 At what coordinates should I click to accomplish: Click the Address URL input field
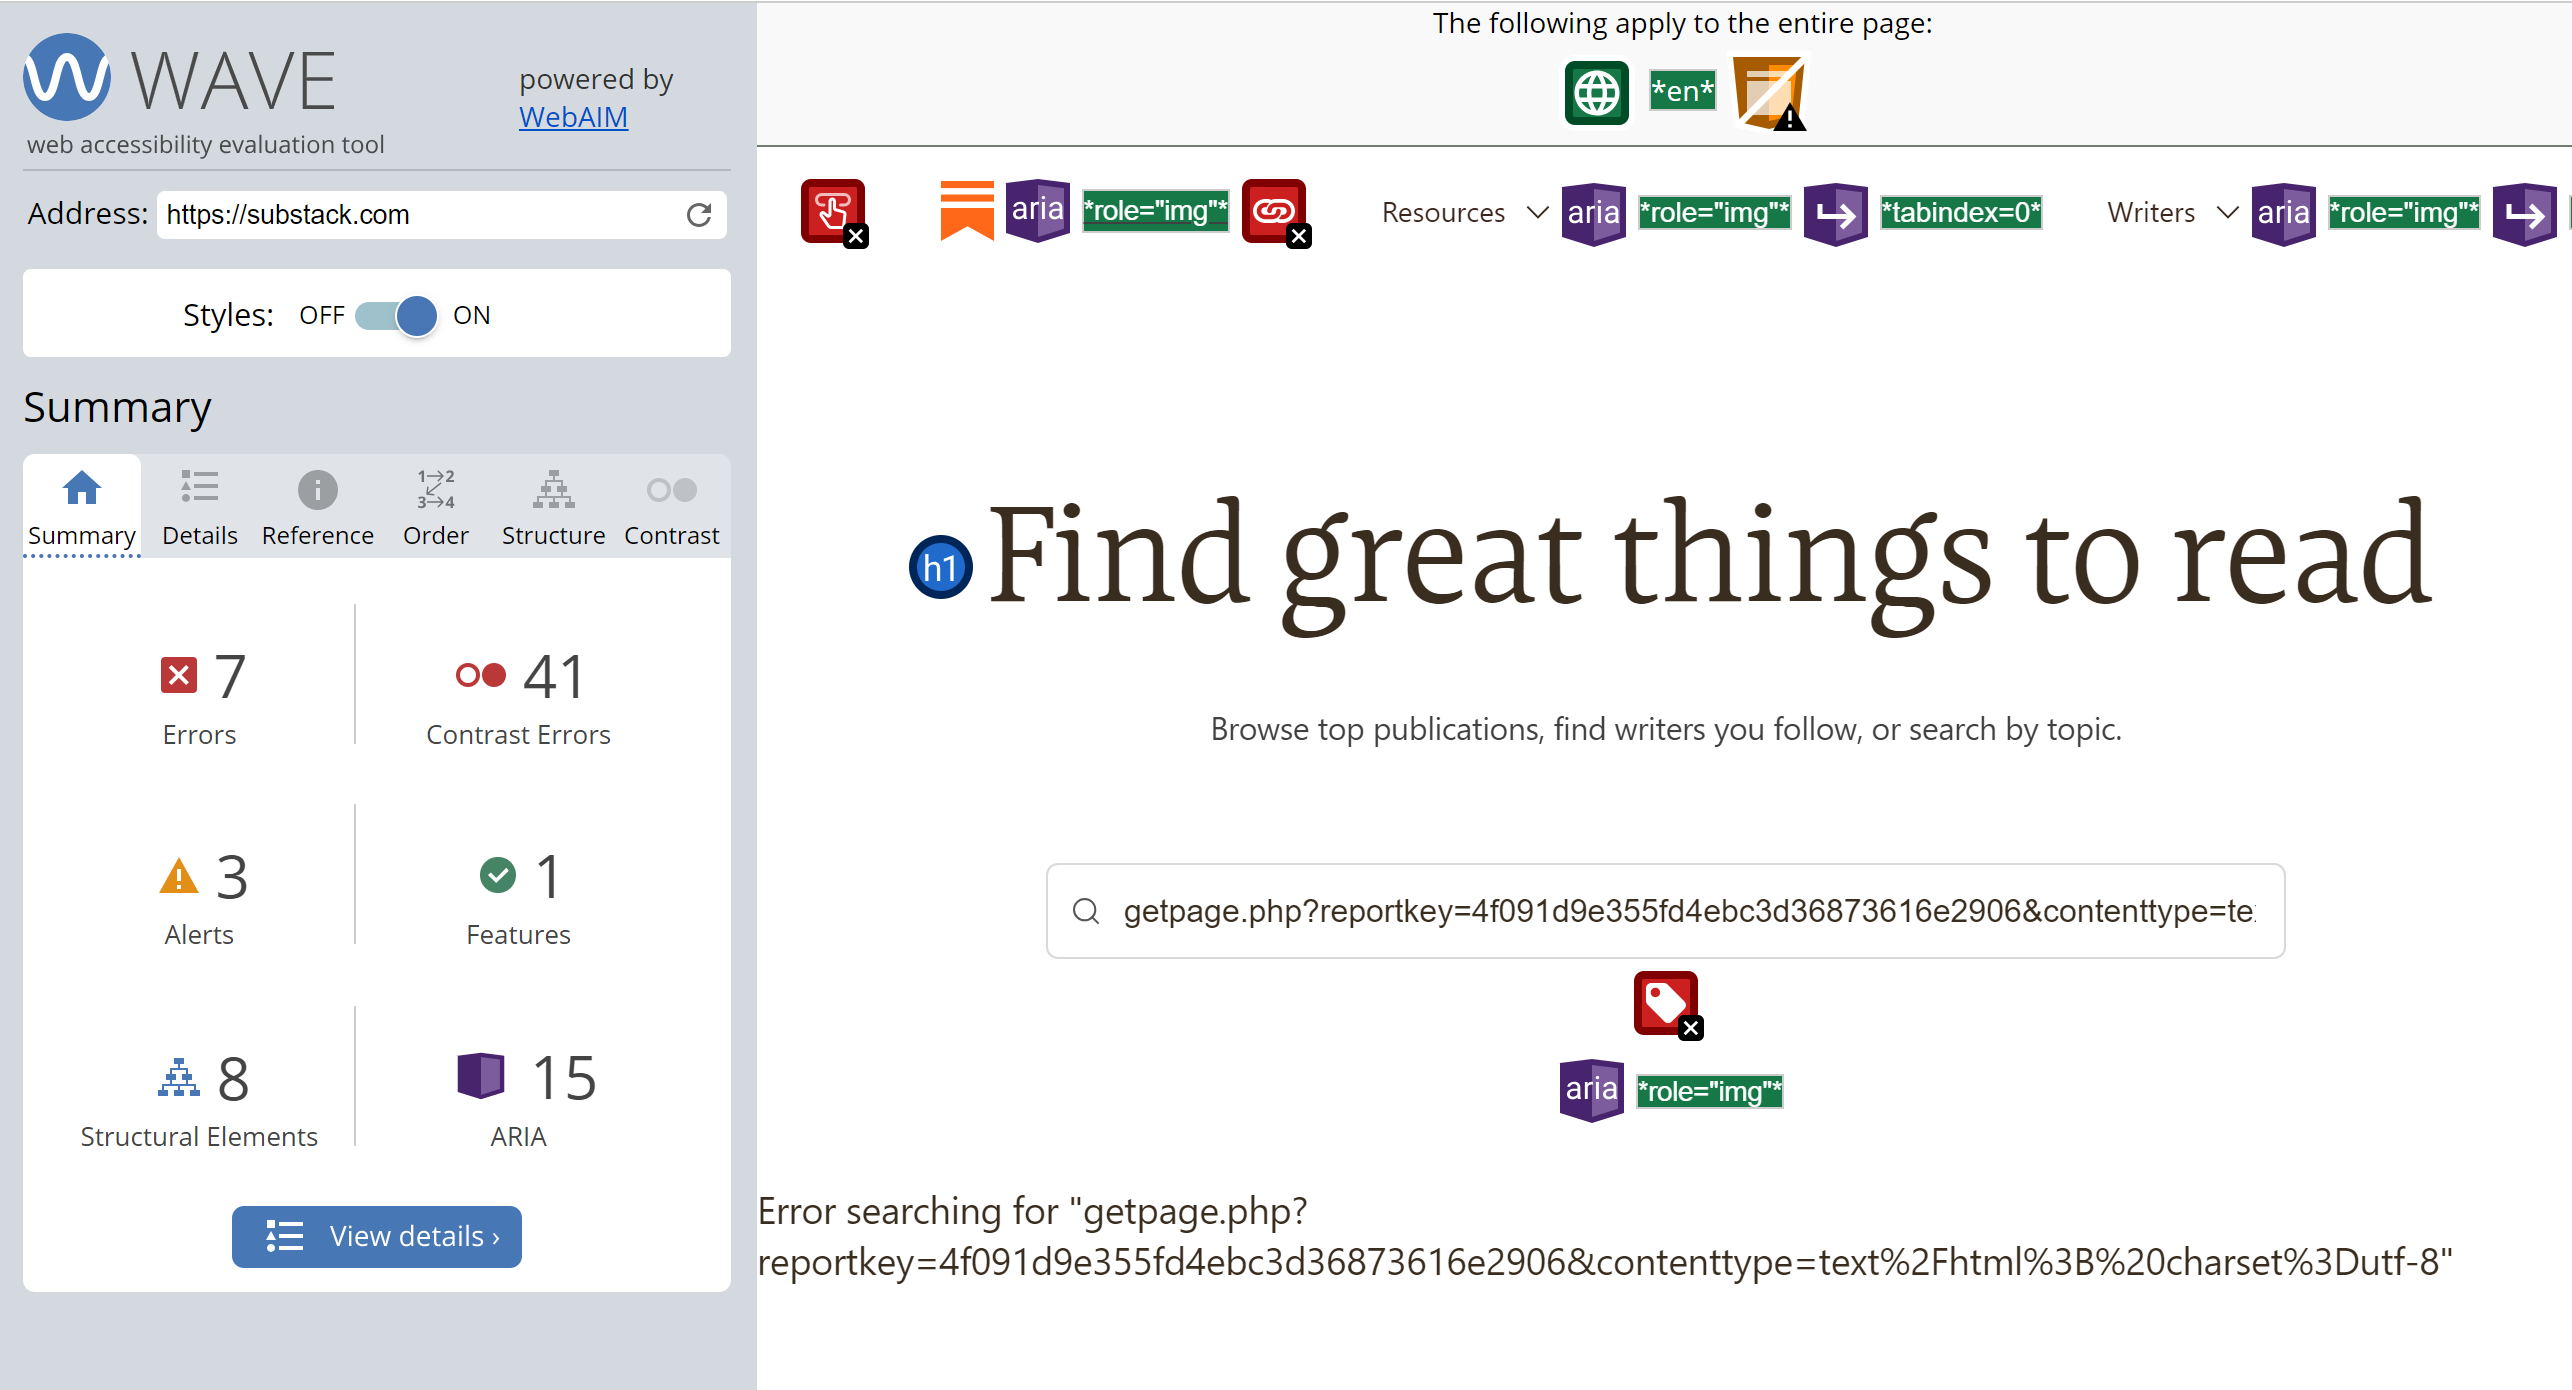pos(441,215)
